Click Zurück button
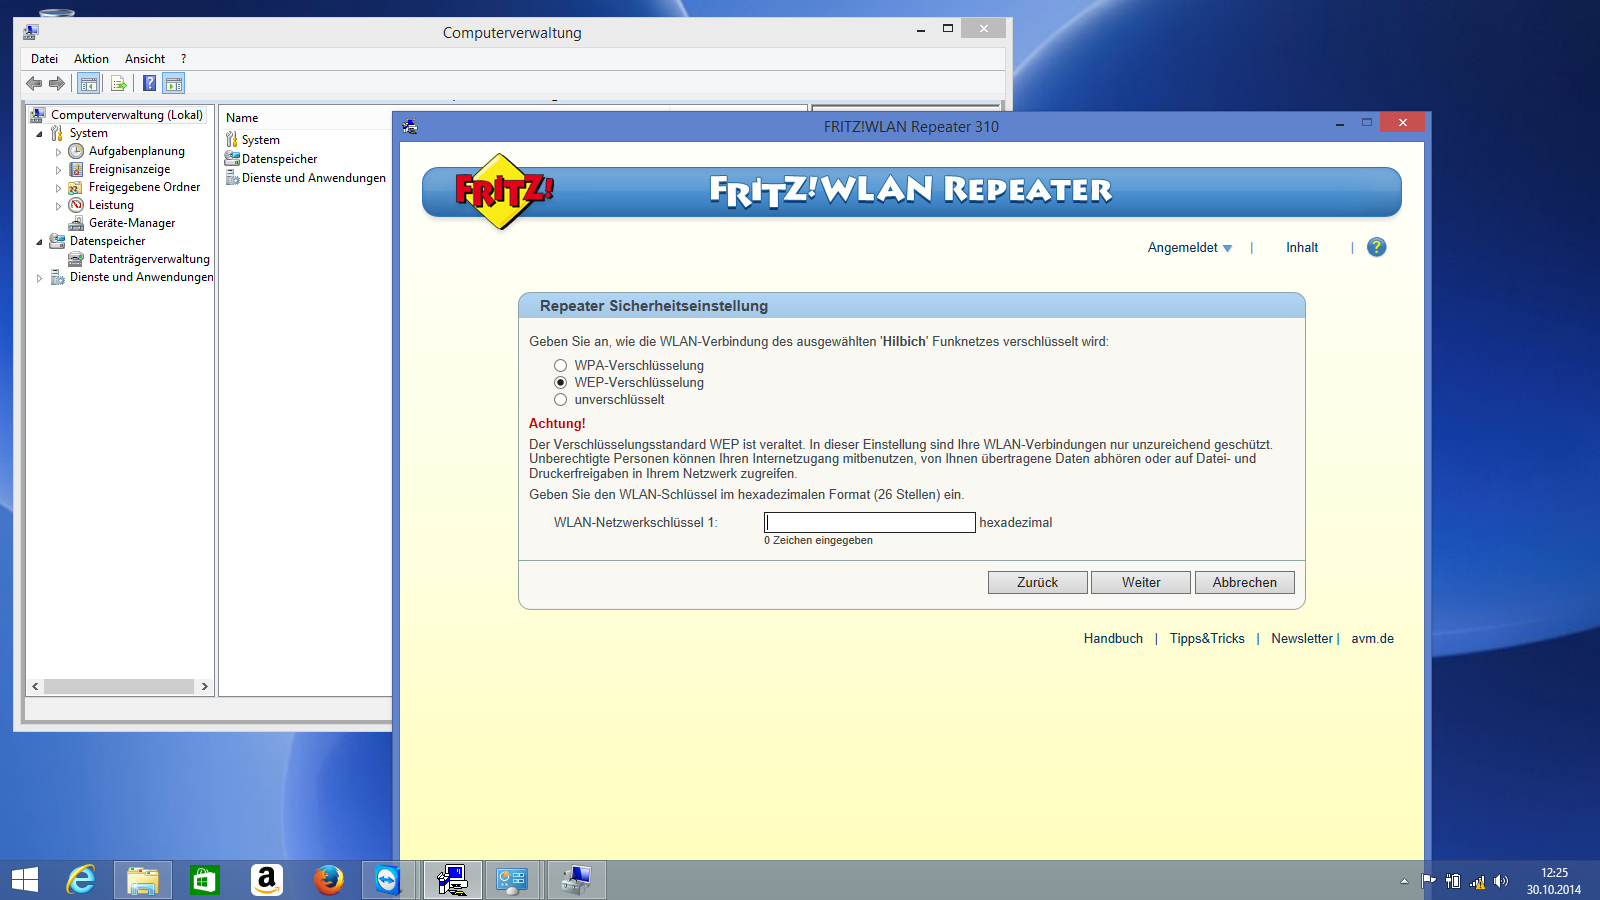The image size is (1600, 900). click(1038, 582)
